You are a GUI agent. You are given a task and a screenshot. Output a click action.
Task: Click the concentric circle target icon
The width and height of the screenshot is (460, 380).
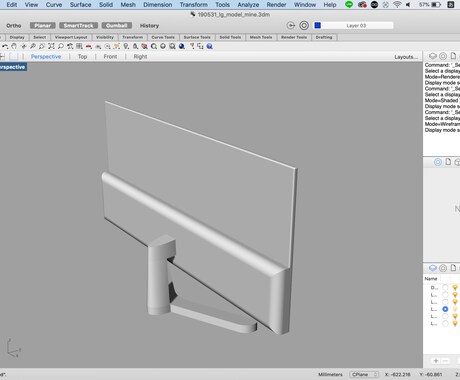click(304, 26)
